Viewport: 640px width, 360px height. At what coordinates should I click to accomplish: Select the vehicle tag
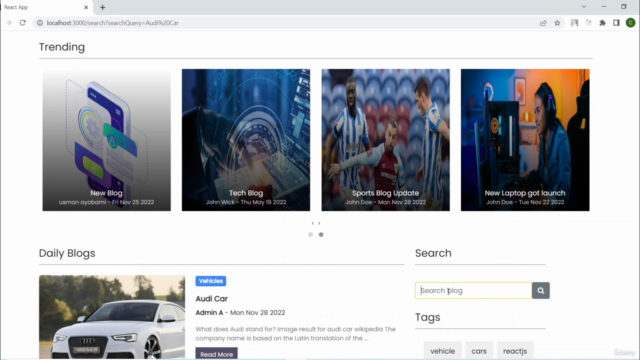point(442,351)
